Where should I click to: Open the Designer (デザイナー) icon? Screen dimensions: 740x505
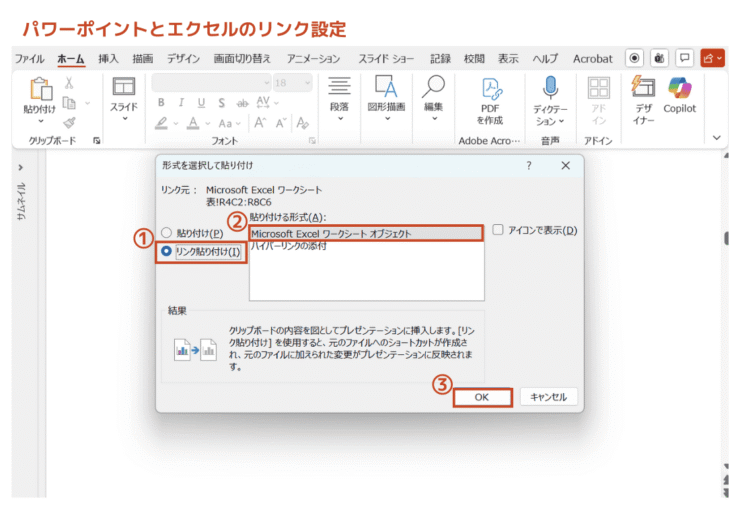[643, 87]
